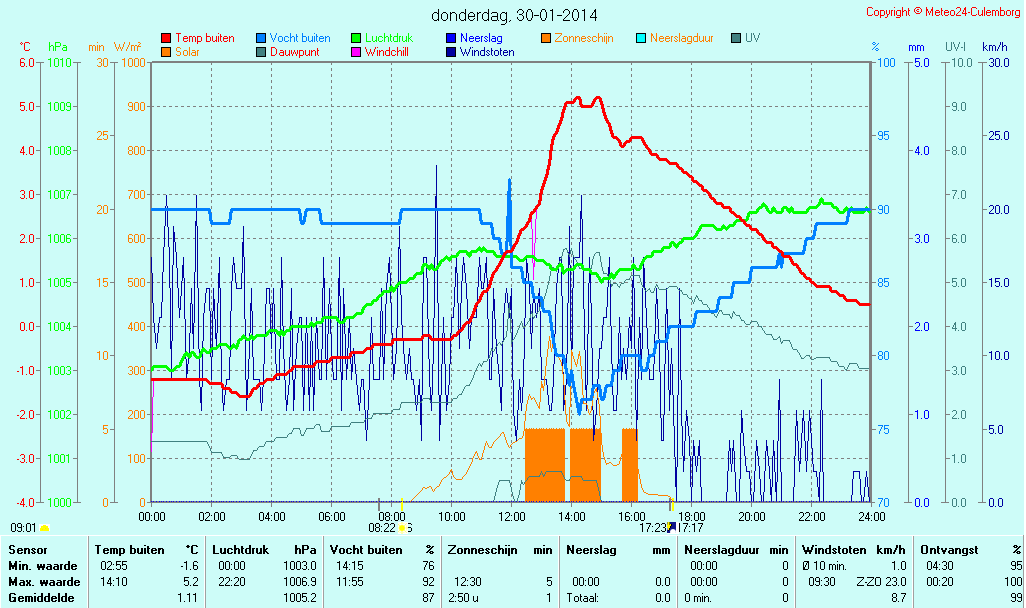
Task: Click the cyan Neerslagduur legend swatch
Action: (641, 39)
